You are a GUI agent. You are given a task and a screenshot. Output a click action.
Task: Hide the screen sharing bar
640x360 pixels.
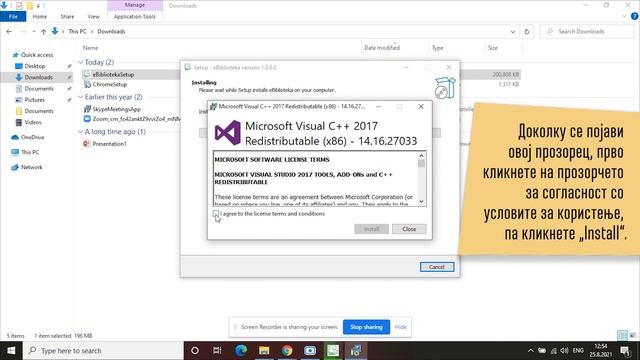400,327
